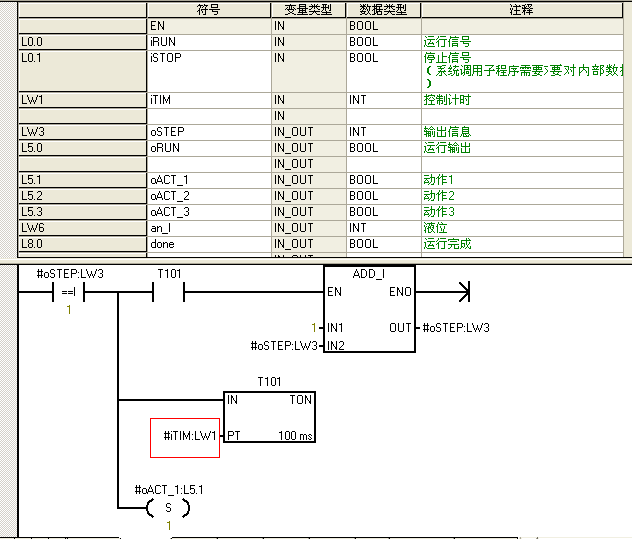Viewport: 632px width, 539px height.
Task: Select the T101 TON timer block
Action: pos(269,417)
